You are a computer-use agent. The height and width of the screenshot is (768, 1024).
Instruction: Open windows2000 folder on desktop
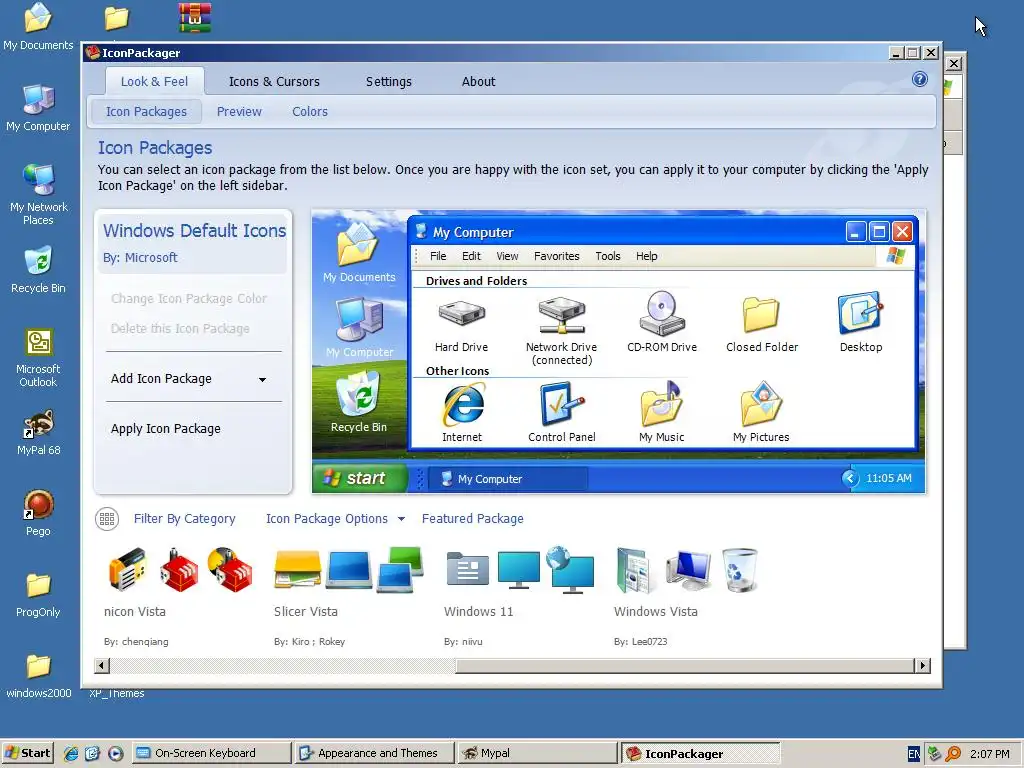38,667
